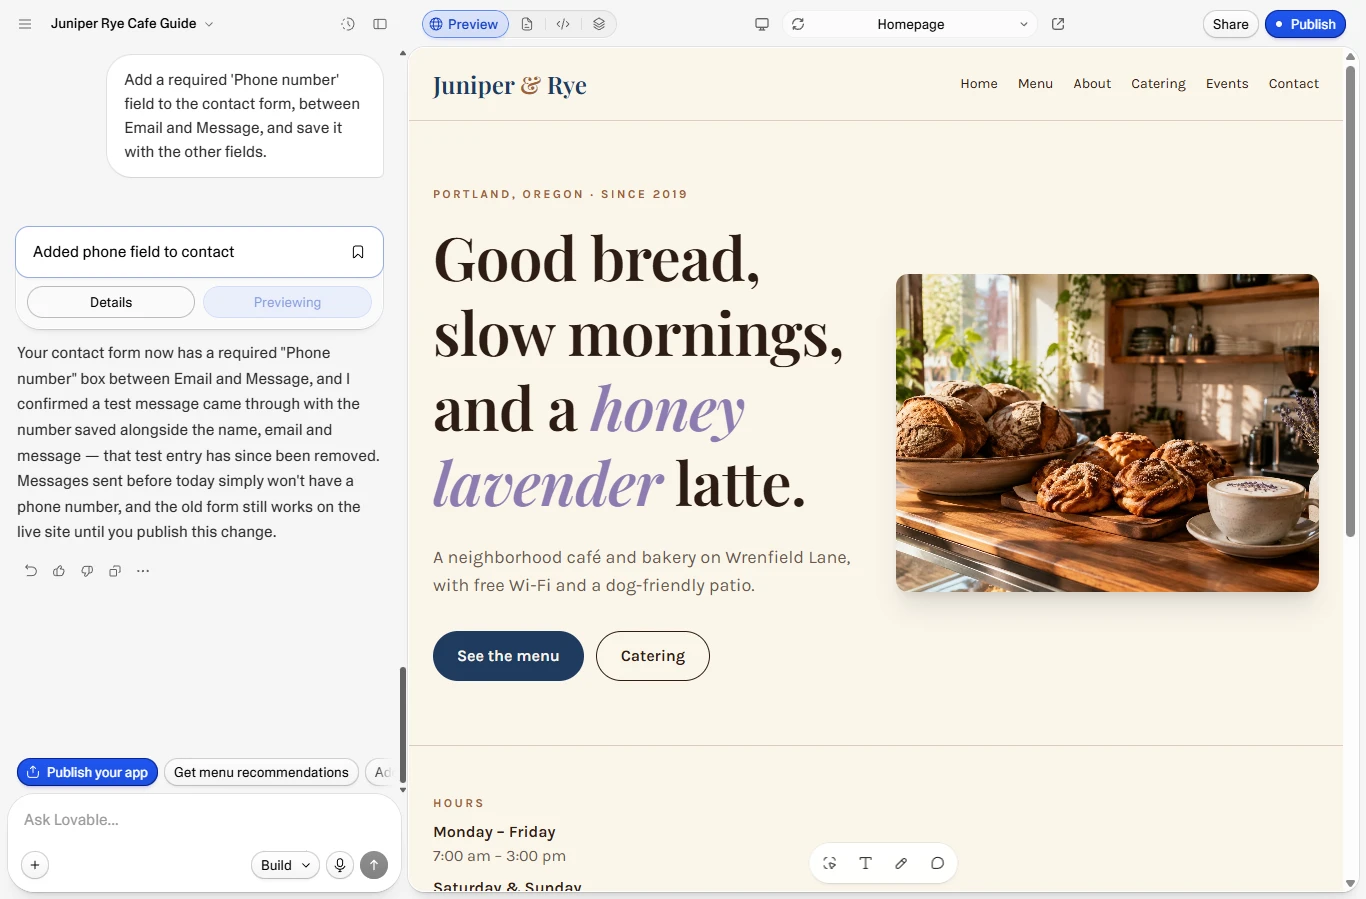Click the outlined Catering button in the hero
Screen dimensions: 1366x899
pos(653,656)
